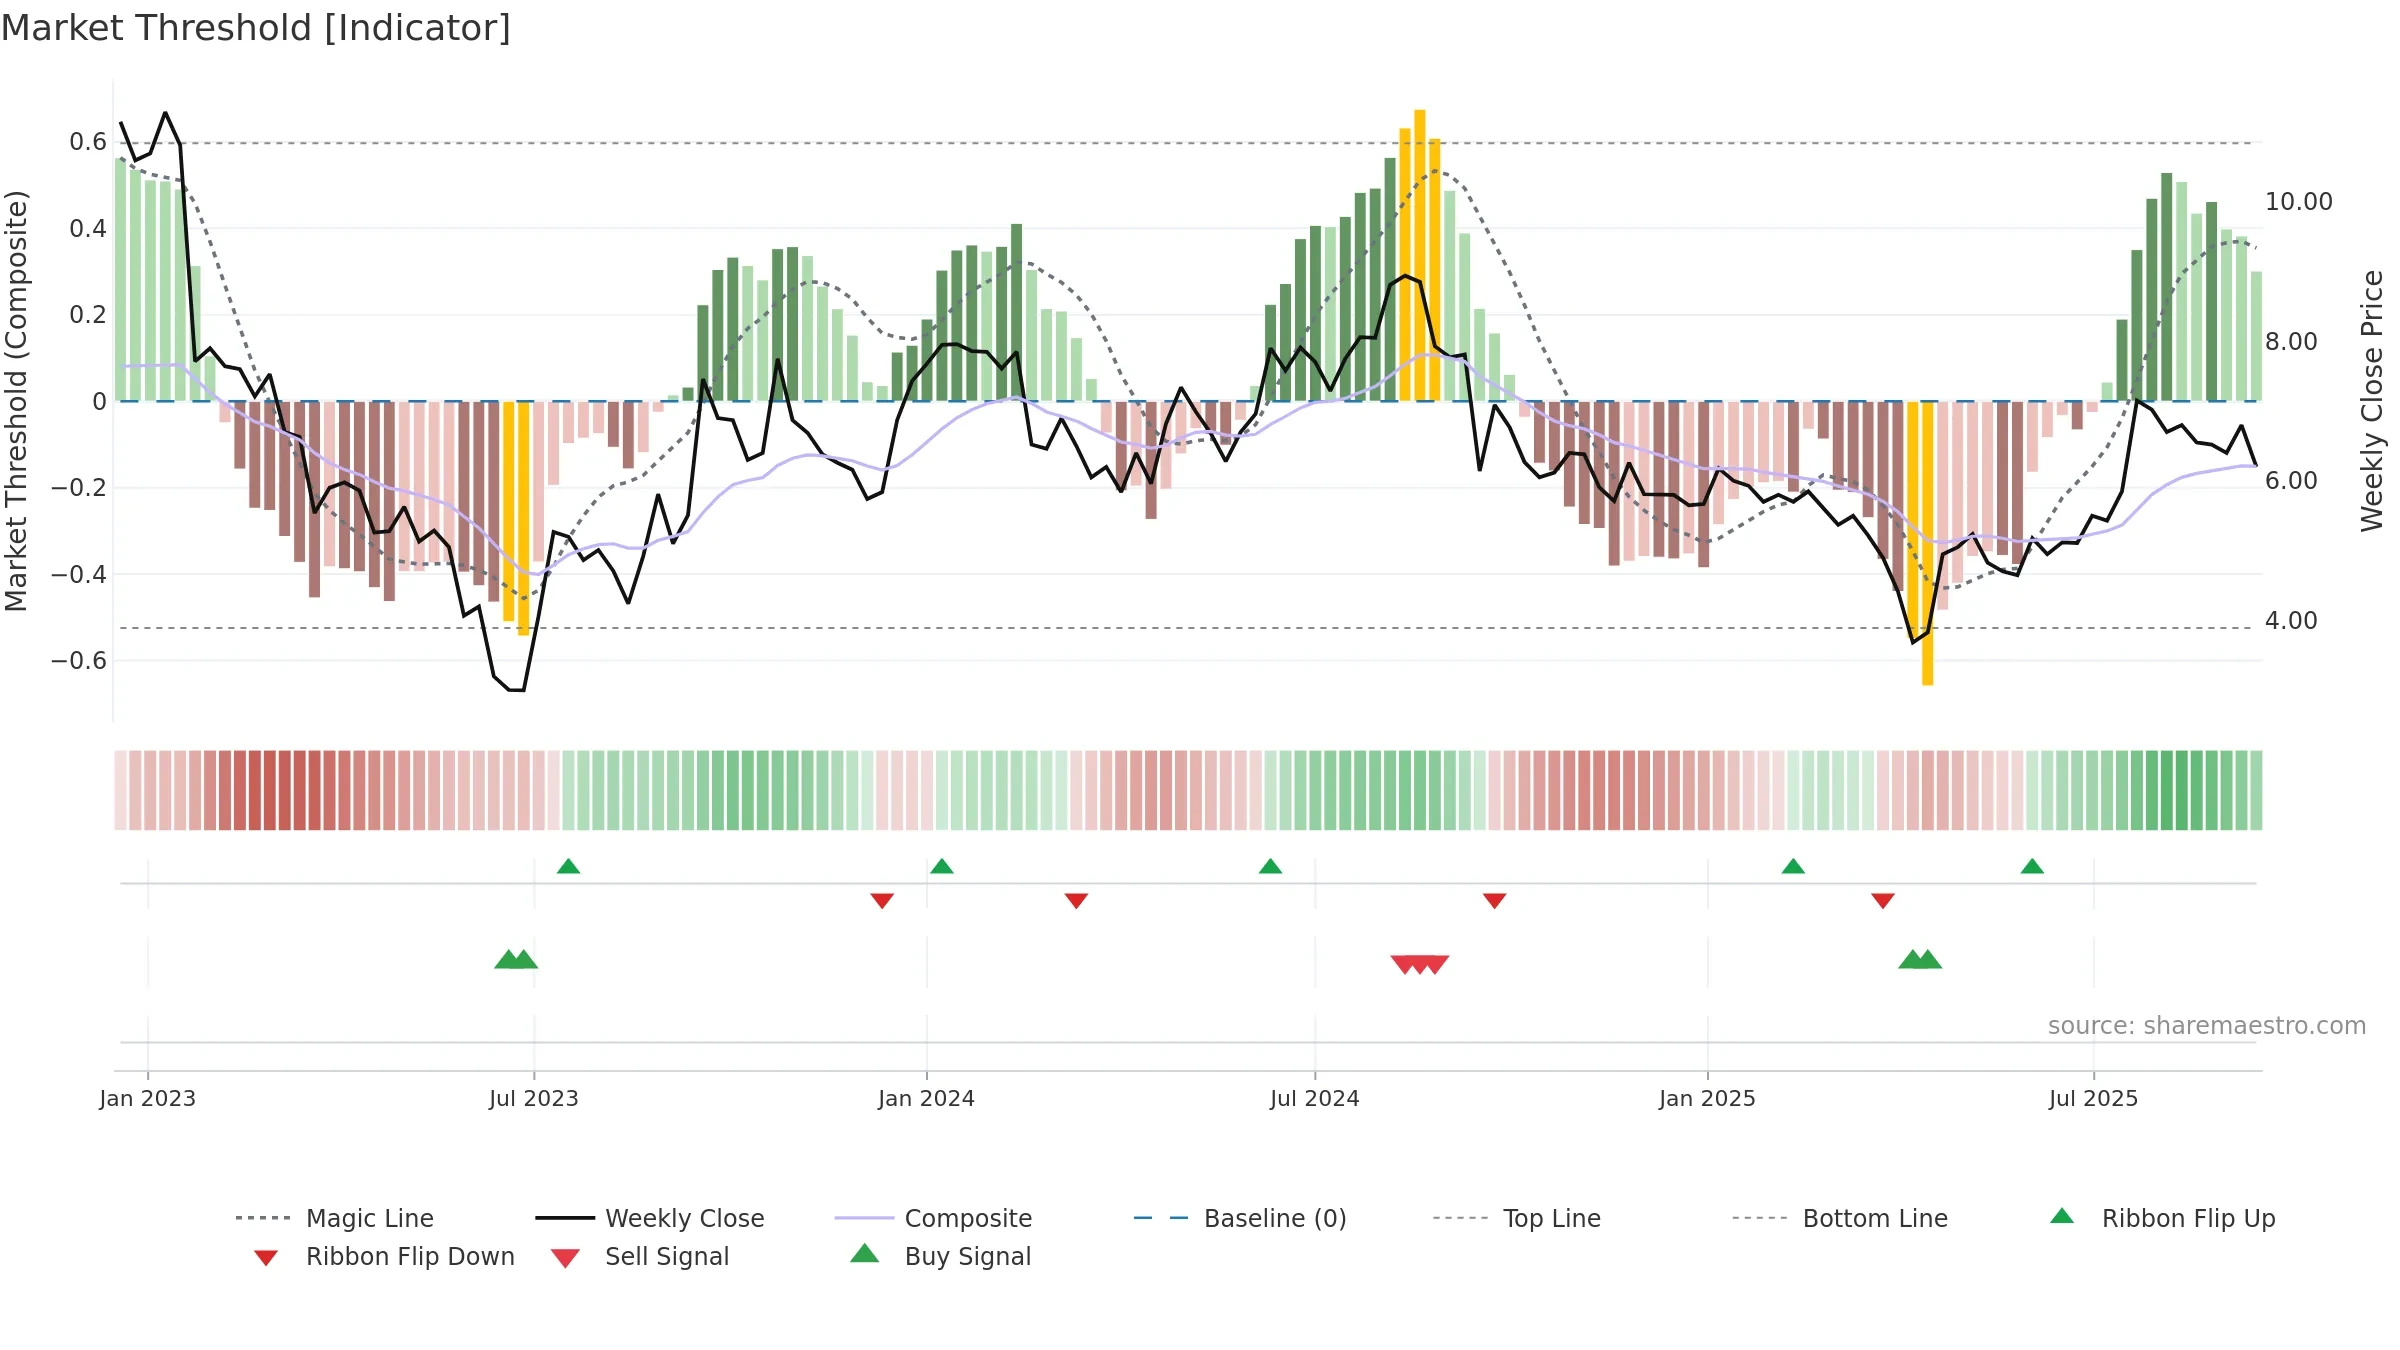
Task: Click the Weekly Close Price axis title
Action: [x=2372, y=401]
